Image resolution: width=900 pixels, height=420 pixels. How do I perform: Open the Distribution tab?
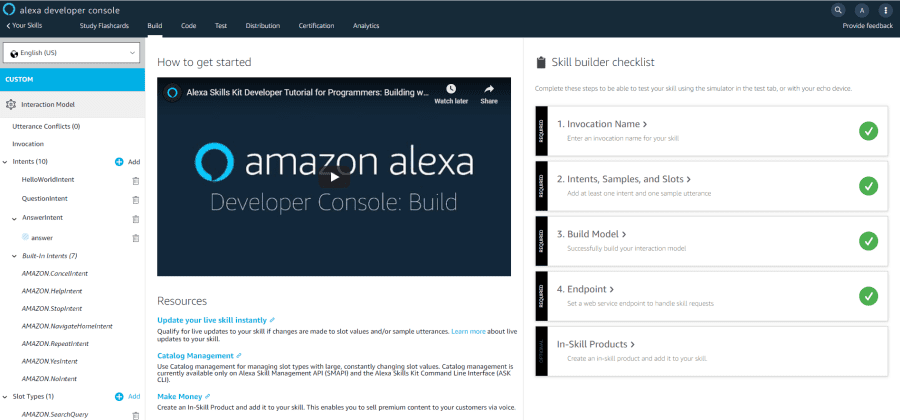(x=263, y=26)
